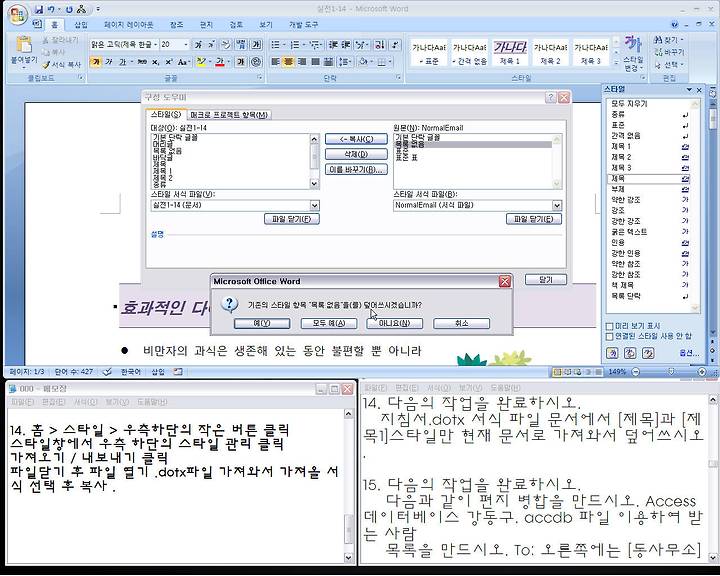The image size is (720, 576).
Task: Apply subscript formatting
Action: 156,62
